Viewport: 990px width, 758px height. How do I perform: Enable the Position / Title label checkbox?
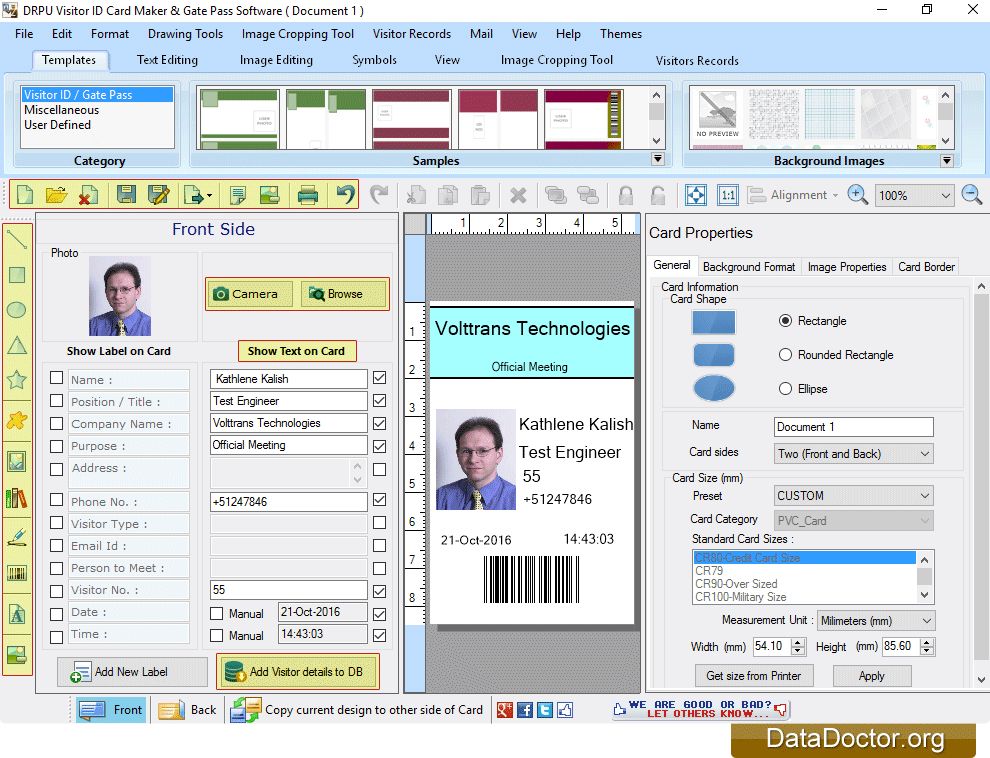[x=56, y=400]
